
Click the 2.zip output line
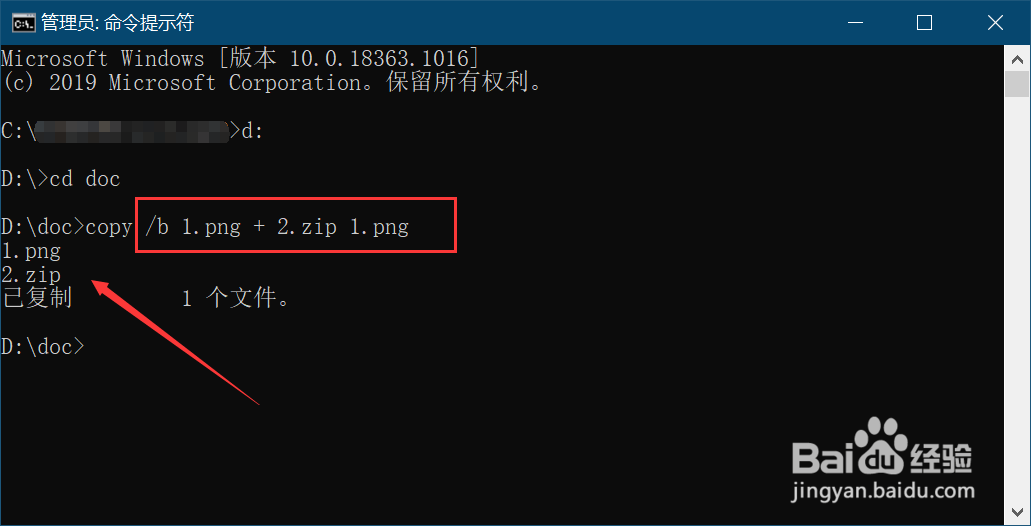click(x=31, y=274)
